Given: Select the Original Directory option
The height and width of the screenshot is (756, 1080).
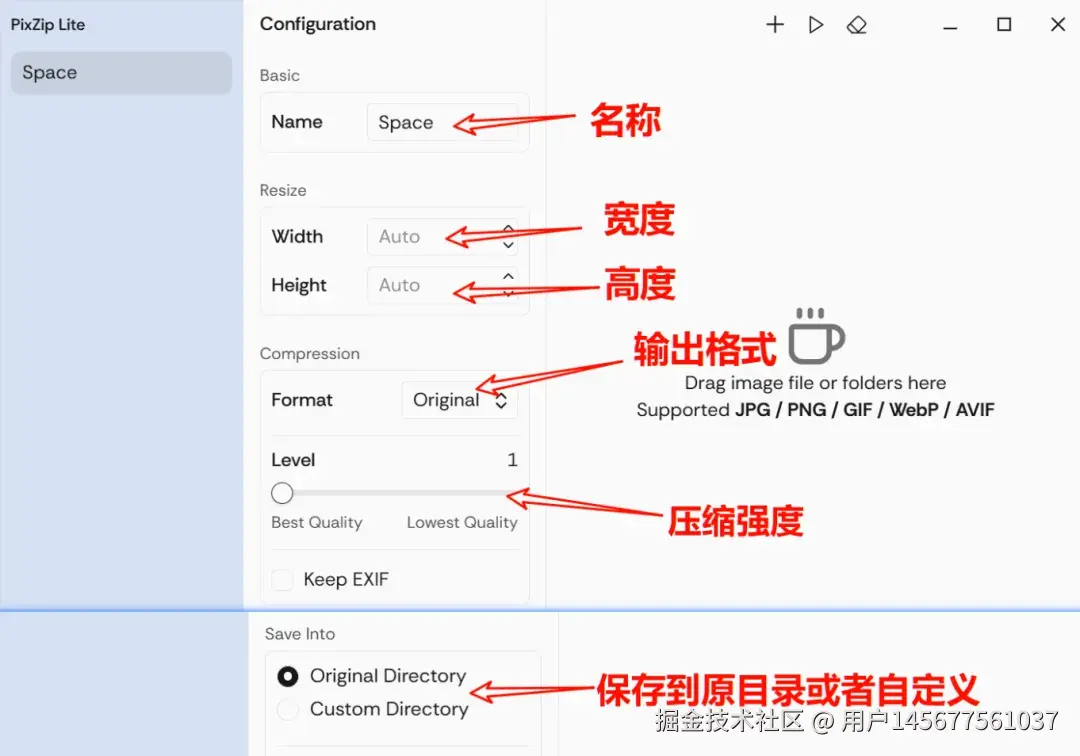Looking at the screenshot, I should [x=288, y=676].
